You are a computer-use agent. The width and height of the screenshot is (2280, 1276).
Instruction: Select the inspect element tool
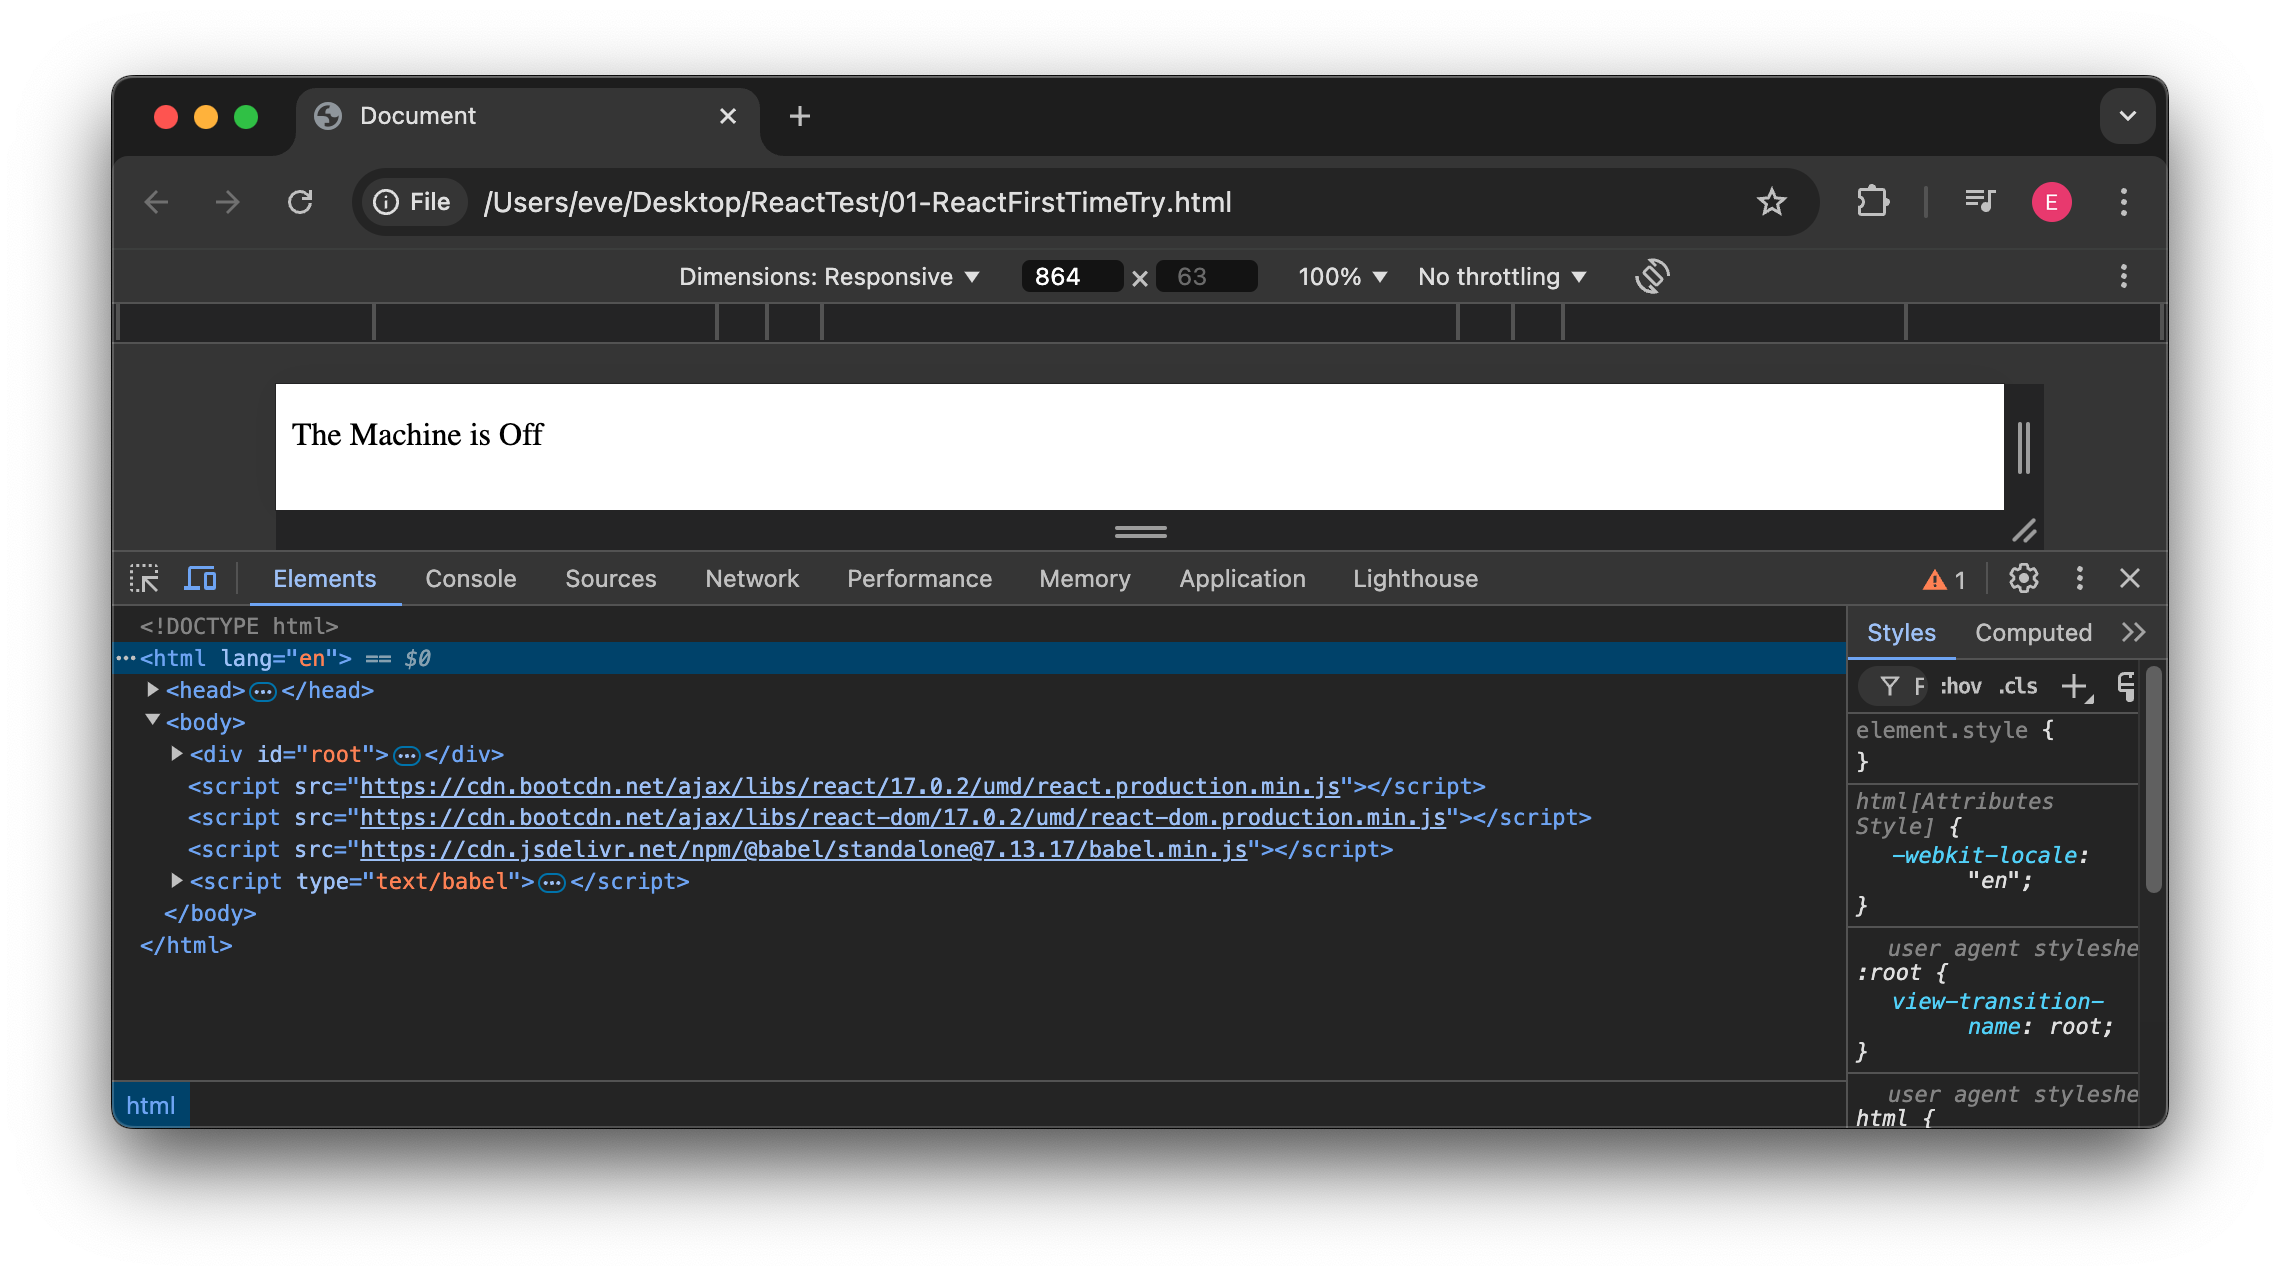(x=144, y=578)
